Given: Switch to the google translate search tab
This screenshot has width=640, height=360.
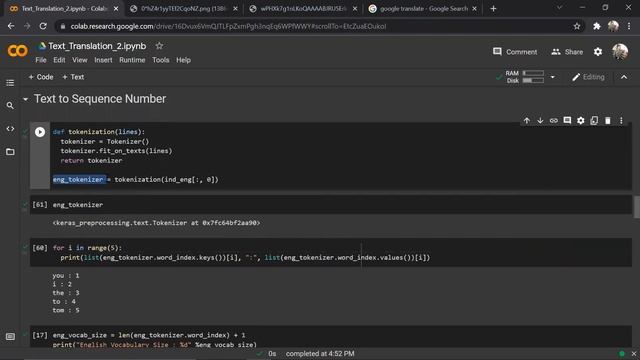Looking at the screenshot, I should point(422,9).
